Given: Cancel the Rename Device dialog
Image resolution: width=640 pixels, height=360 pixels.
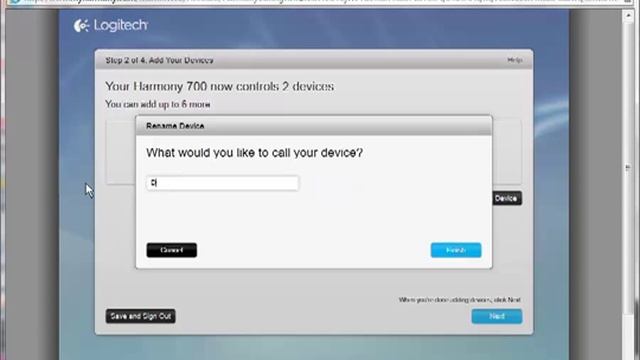Looking at the screenshot, I should [x=171, y=250].
